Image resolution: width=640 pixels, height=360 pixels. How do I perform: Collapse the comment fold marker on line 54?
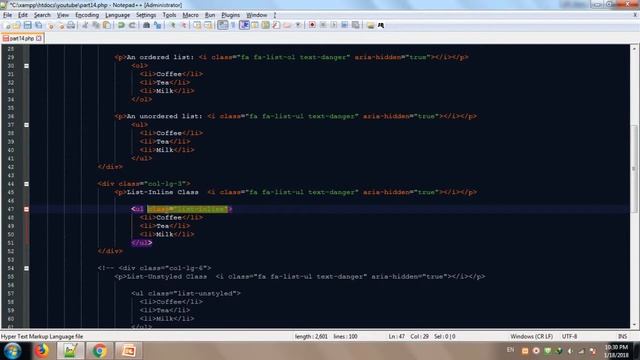(26, 268)
